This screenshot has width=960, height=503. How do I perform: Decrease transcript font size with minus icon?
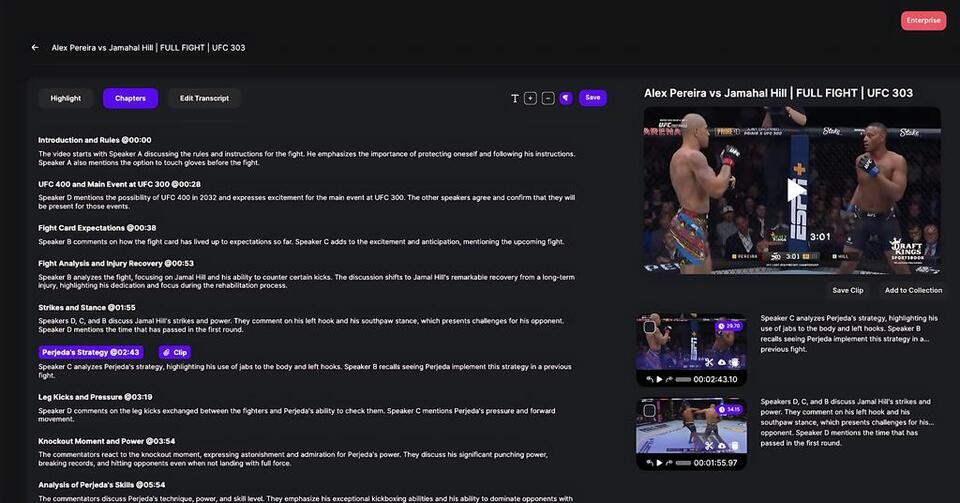click(548, 98)
